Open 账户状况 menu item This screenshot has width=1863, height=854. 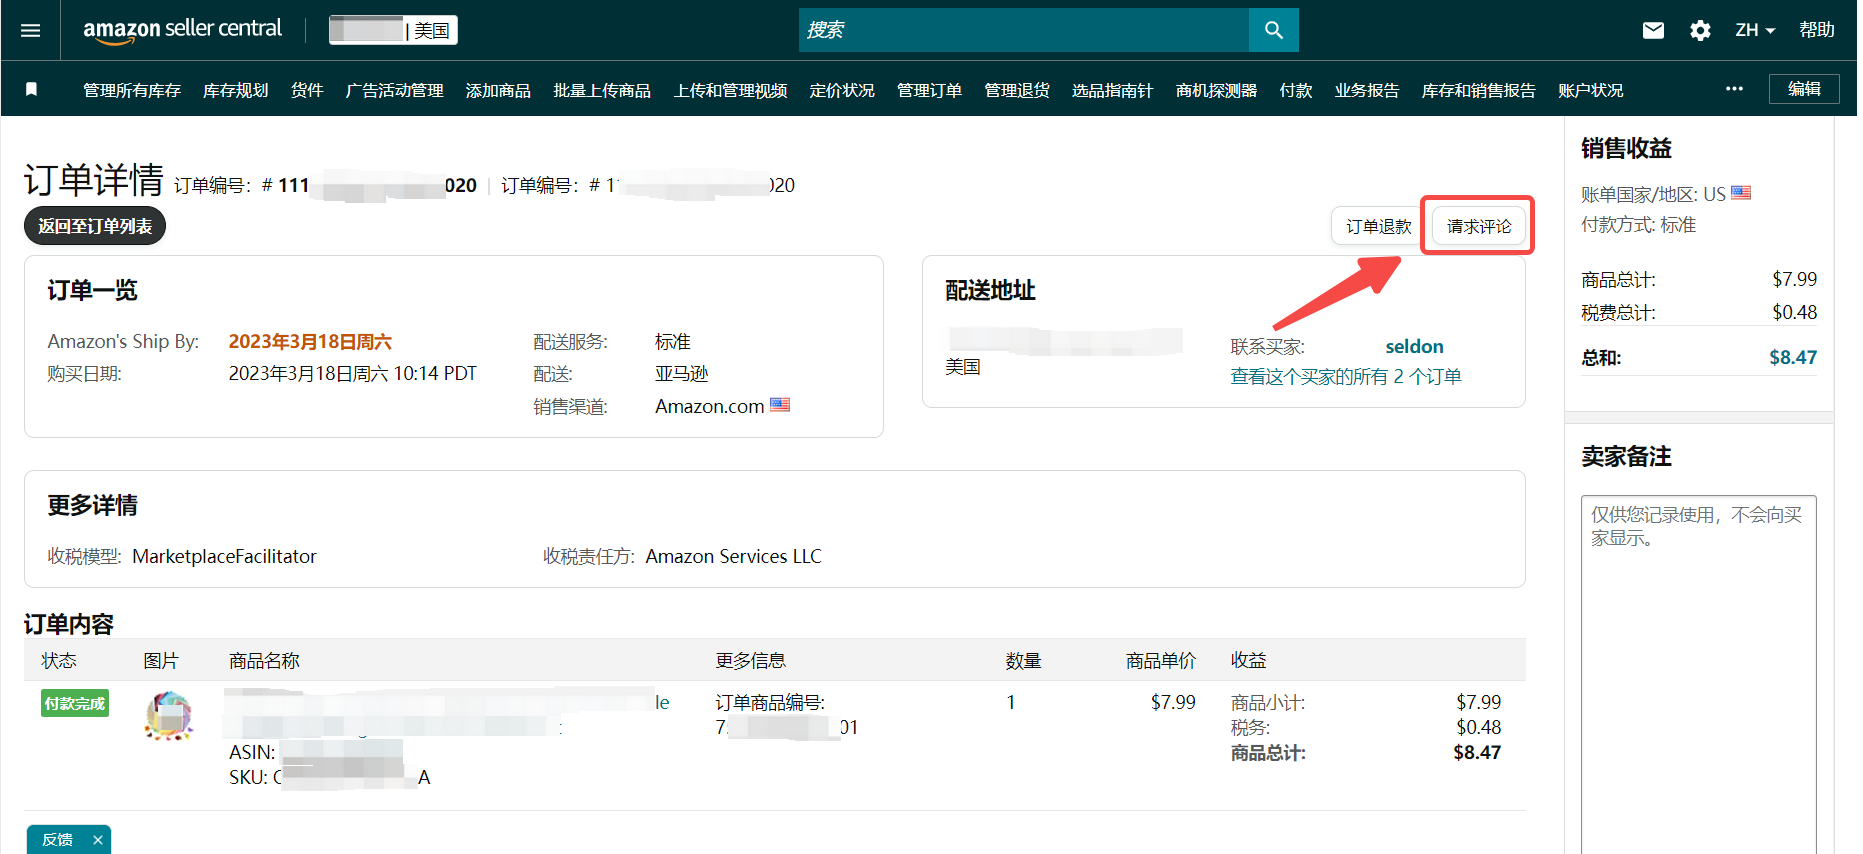(x=1591, y=90)
